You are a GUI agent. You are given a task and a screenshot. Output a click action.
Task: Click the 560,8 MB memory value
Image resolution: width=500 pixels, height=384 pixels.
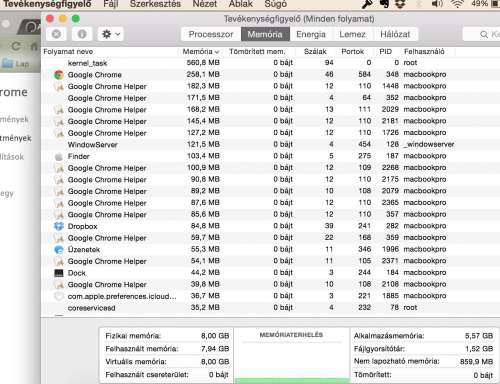pos(203,63)
